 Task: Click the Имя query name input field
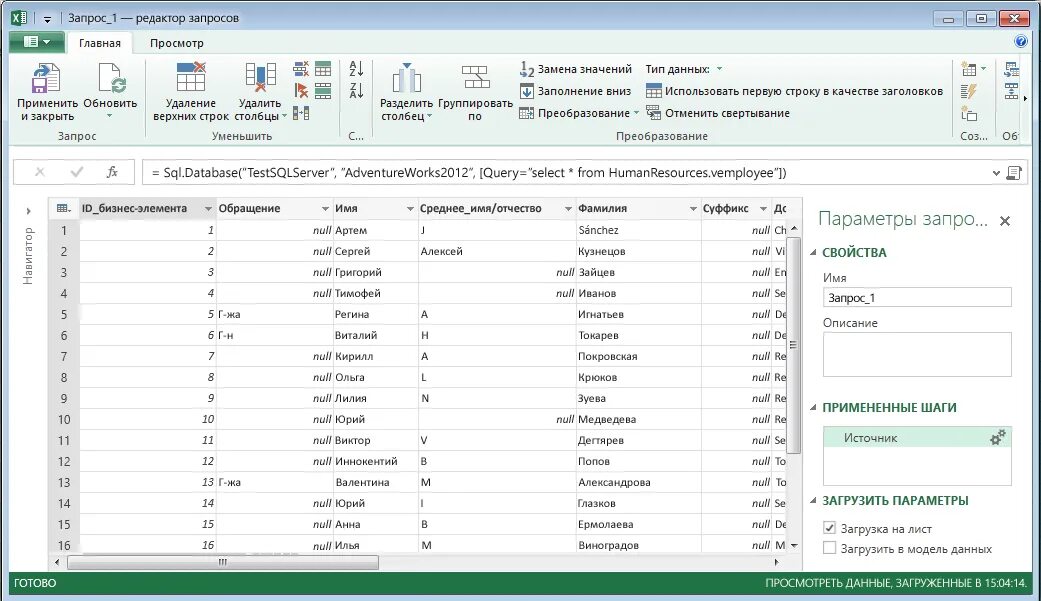coord(917,298)
